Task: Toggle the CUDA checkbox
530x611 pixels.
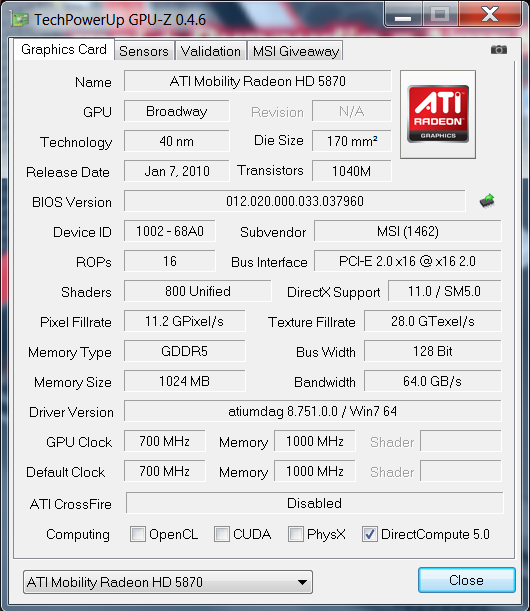Action: (x=222, y=534)
